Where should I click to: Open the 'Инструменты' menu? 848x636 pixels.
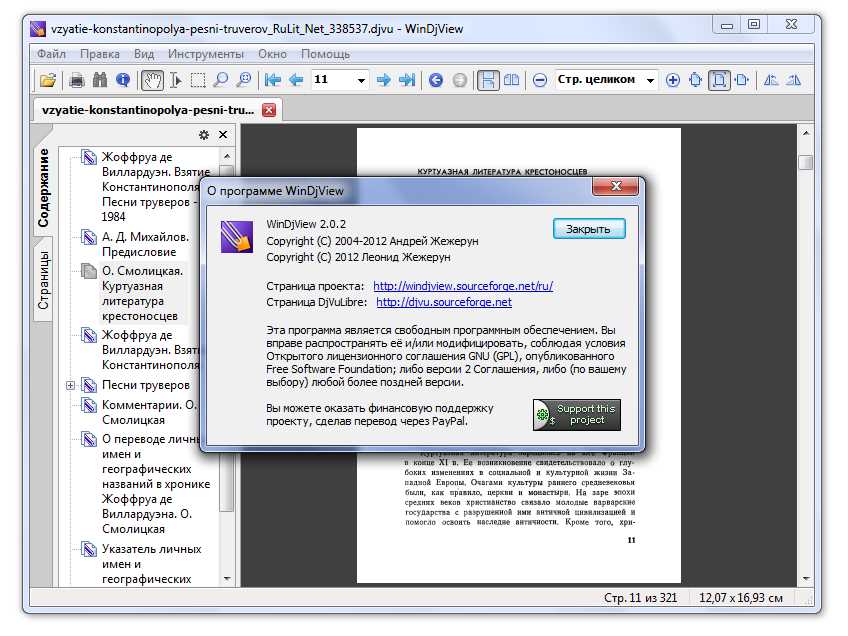pyautogui.click(x=205, y=54)
